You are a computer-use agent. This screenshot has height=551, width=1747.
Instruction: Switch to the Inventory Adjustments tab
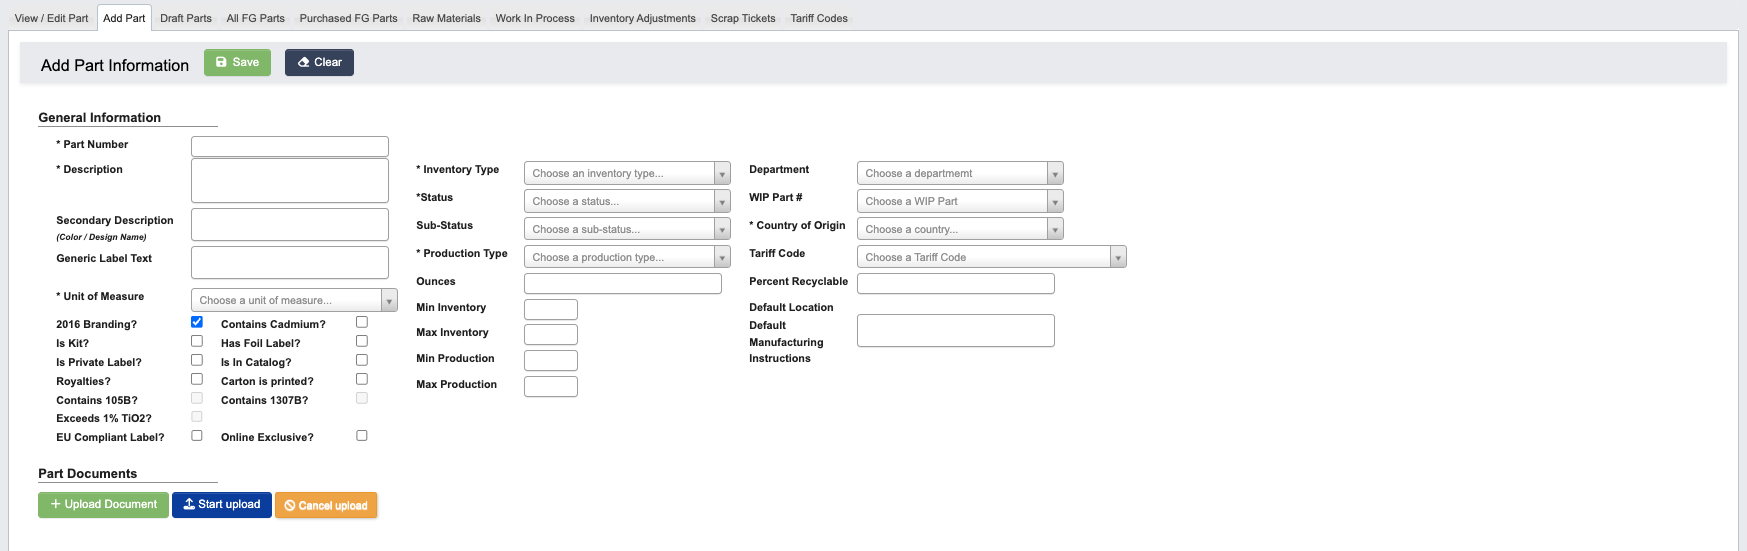tap(642, 18)
